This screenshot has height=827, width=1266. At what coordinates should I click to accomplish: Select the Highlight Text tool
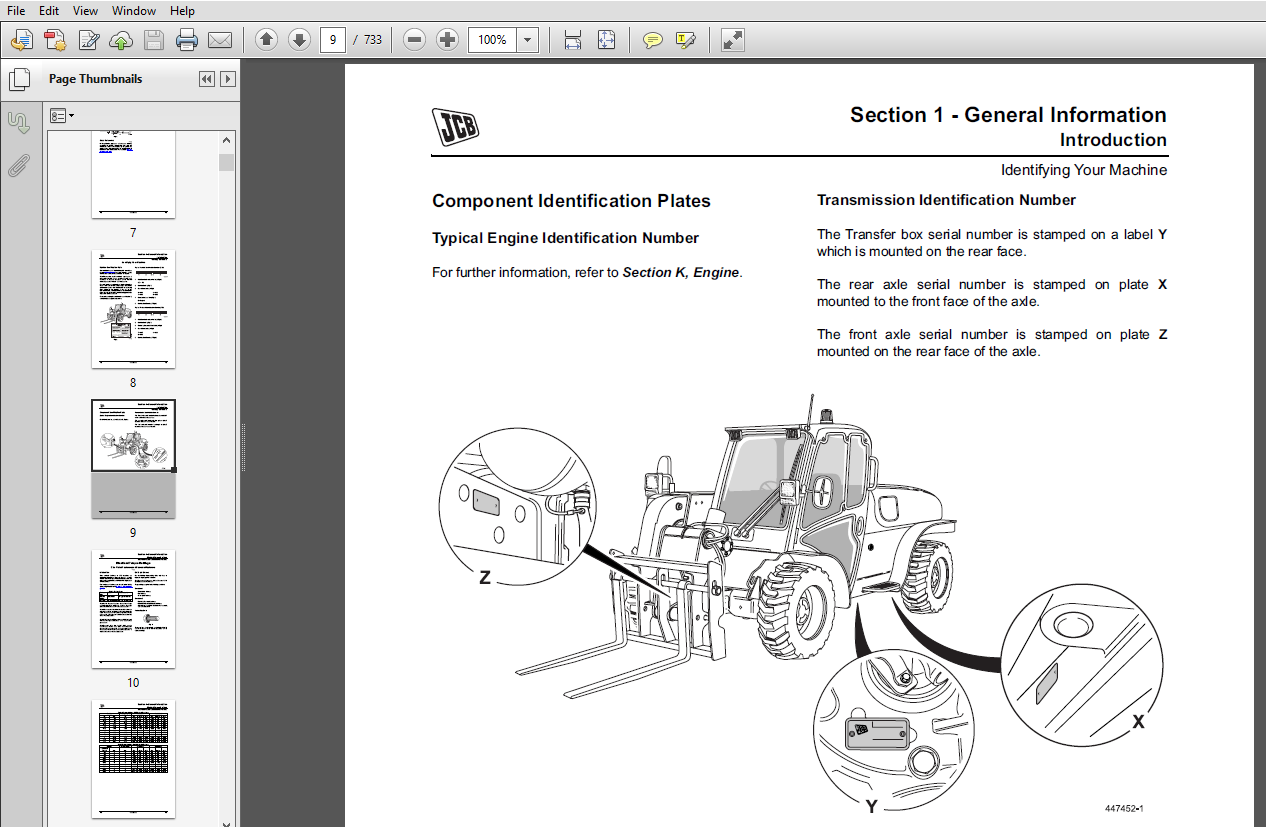(685, 40)
